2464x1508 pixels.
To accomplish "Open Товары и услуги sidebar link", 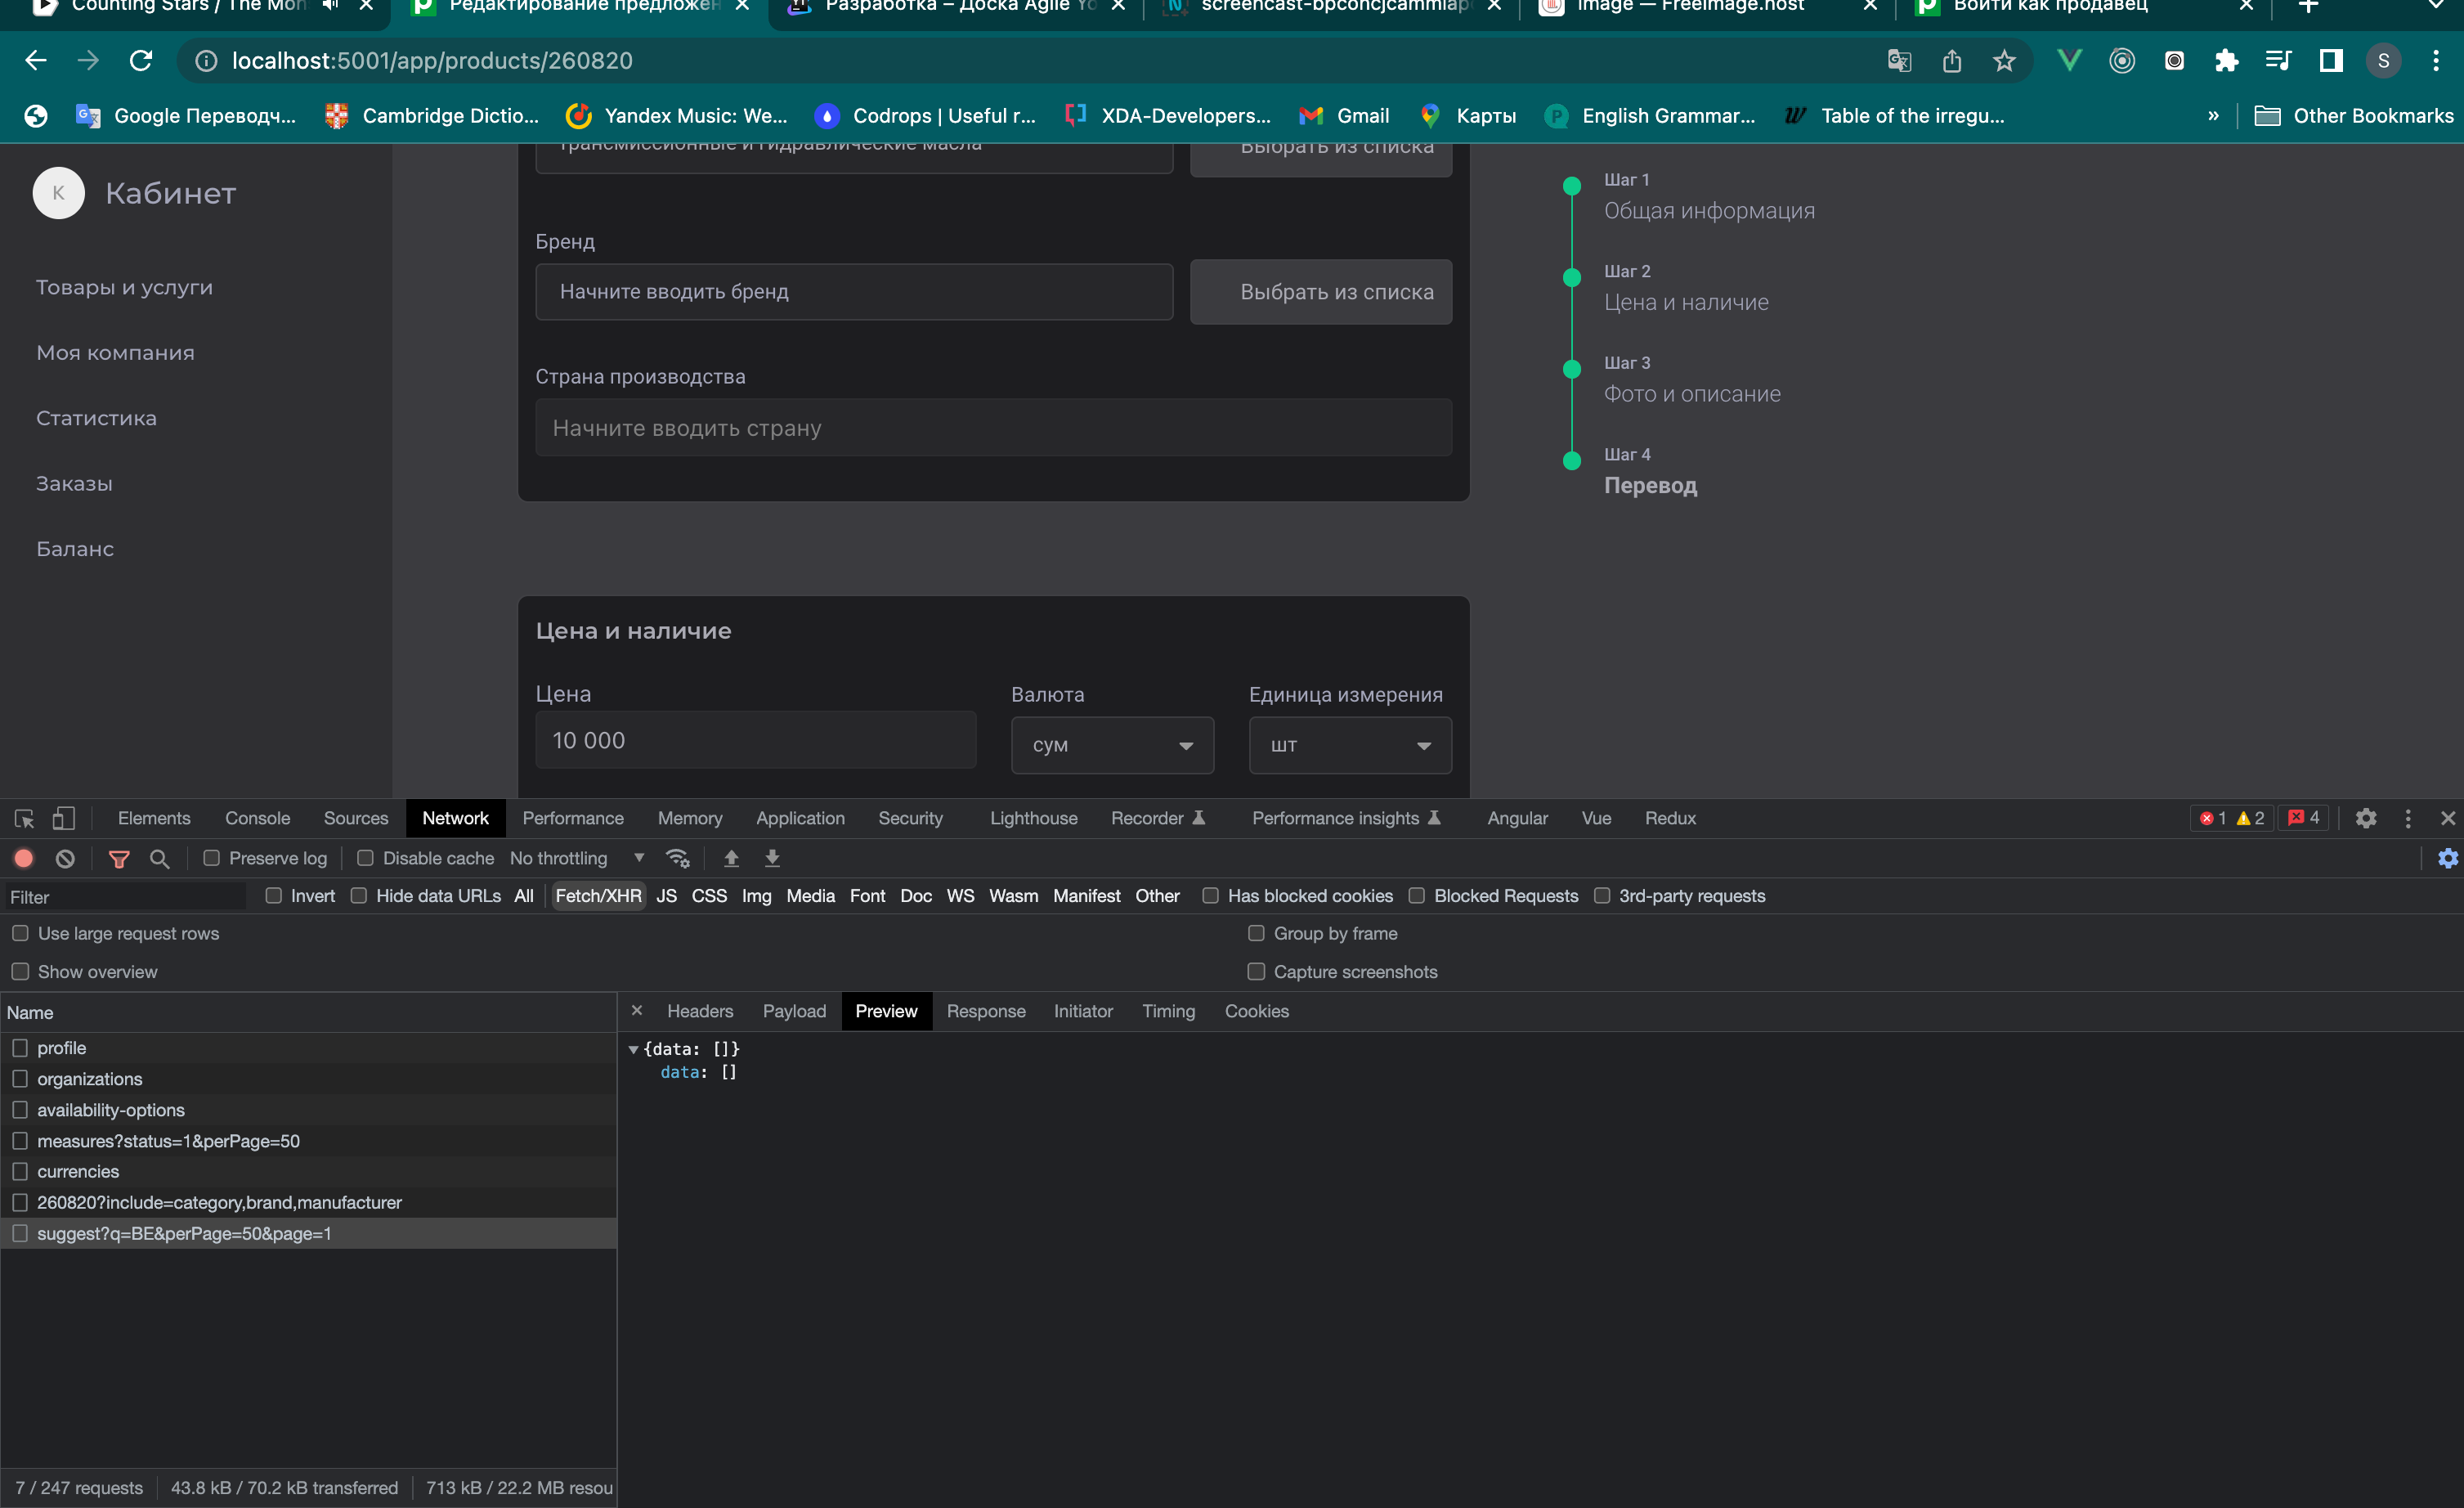I will pyautogui.click(x=124, y=287).
